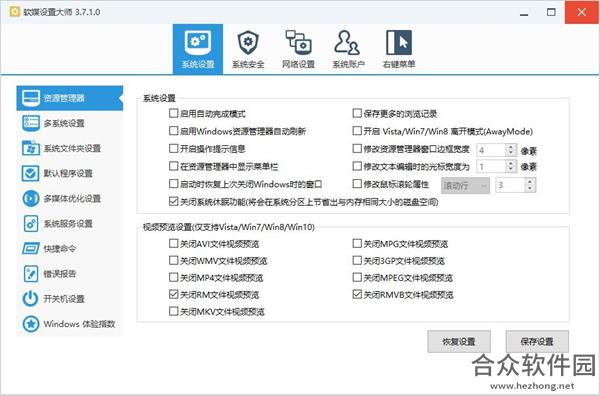Click the 快捷命令 sidebar icon
Screen dimensions: 600x396
click(31, 249)
